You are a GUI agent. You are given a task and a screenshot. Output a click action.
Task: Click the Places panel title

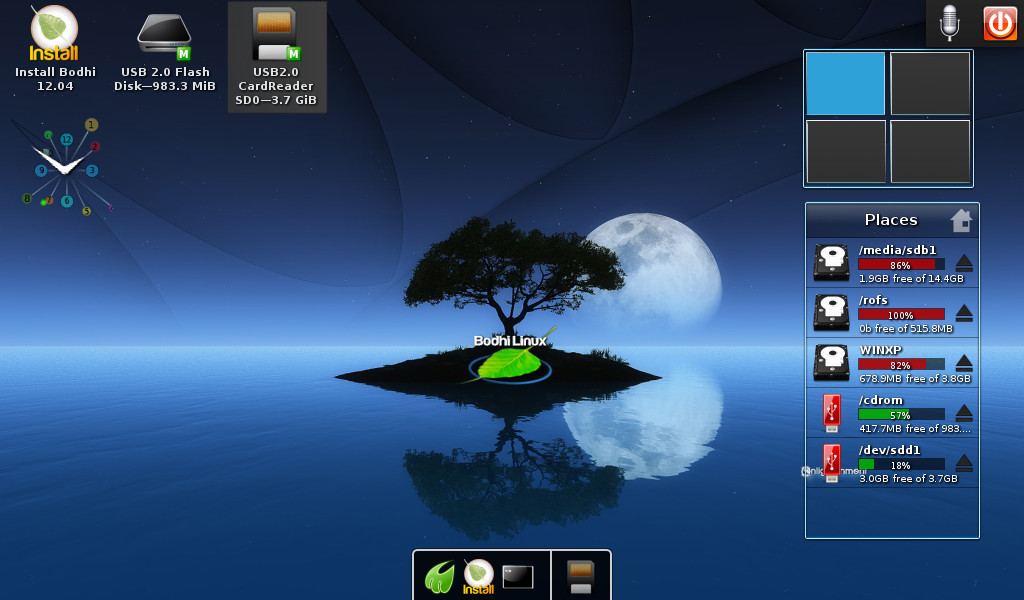click(x=891, y=220)
